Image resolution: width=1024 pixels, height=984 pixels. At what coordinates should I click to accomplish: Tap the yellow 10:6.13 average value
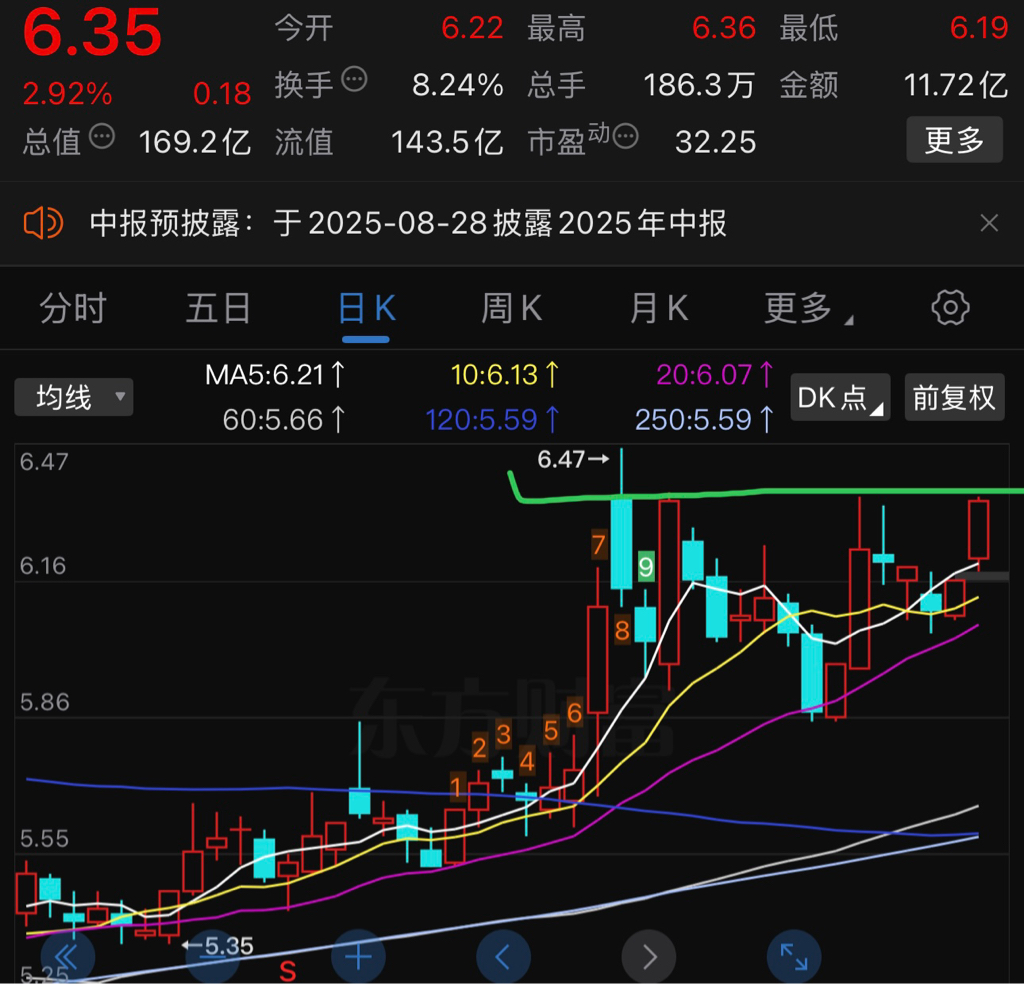coord(505,375)
